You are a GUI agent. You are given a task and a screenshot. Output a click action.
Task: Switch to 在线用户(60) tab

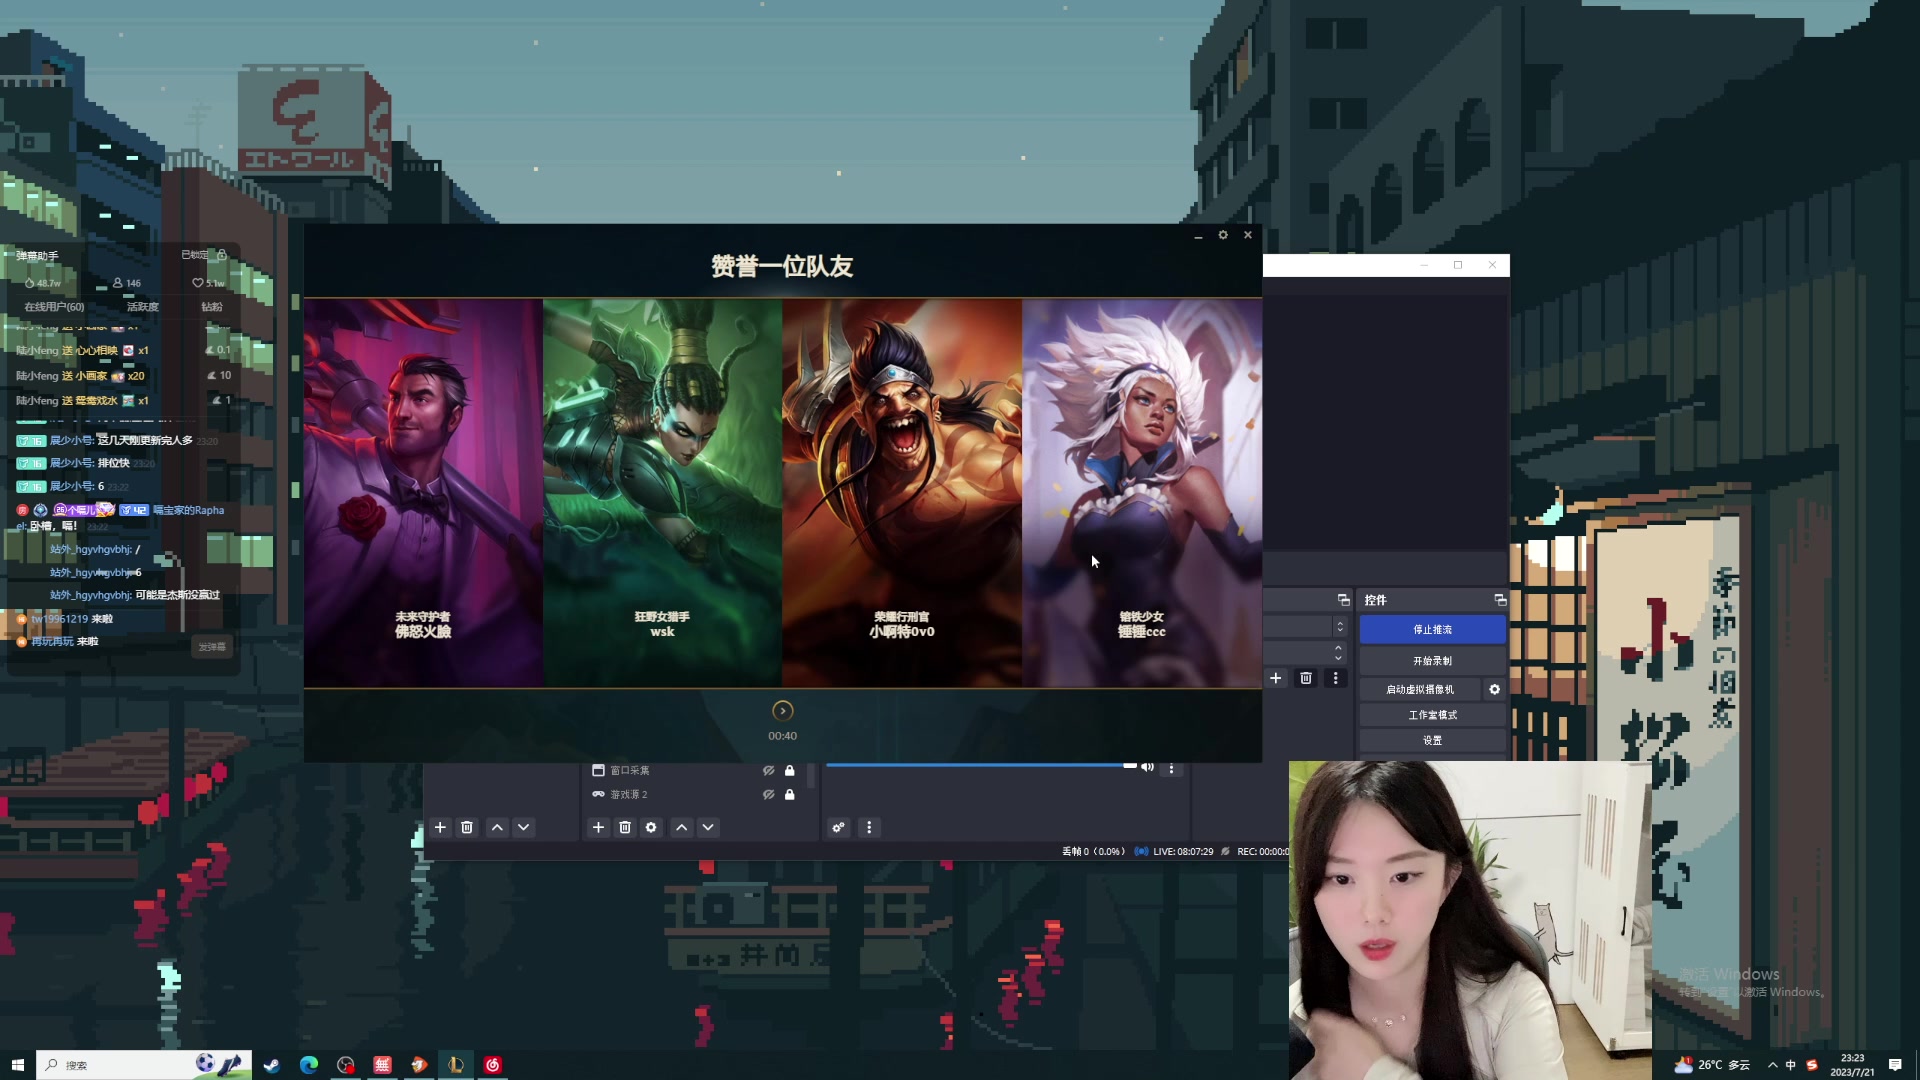pyautogui.click(x=54, y=307)
